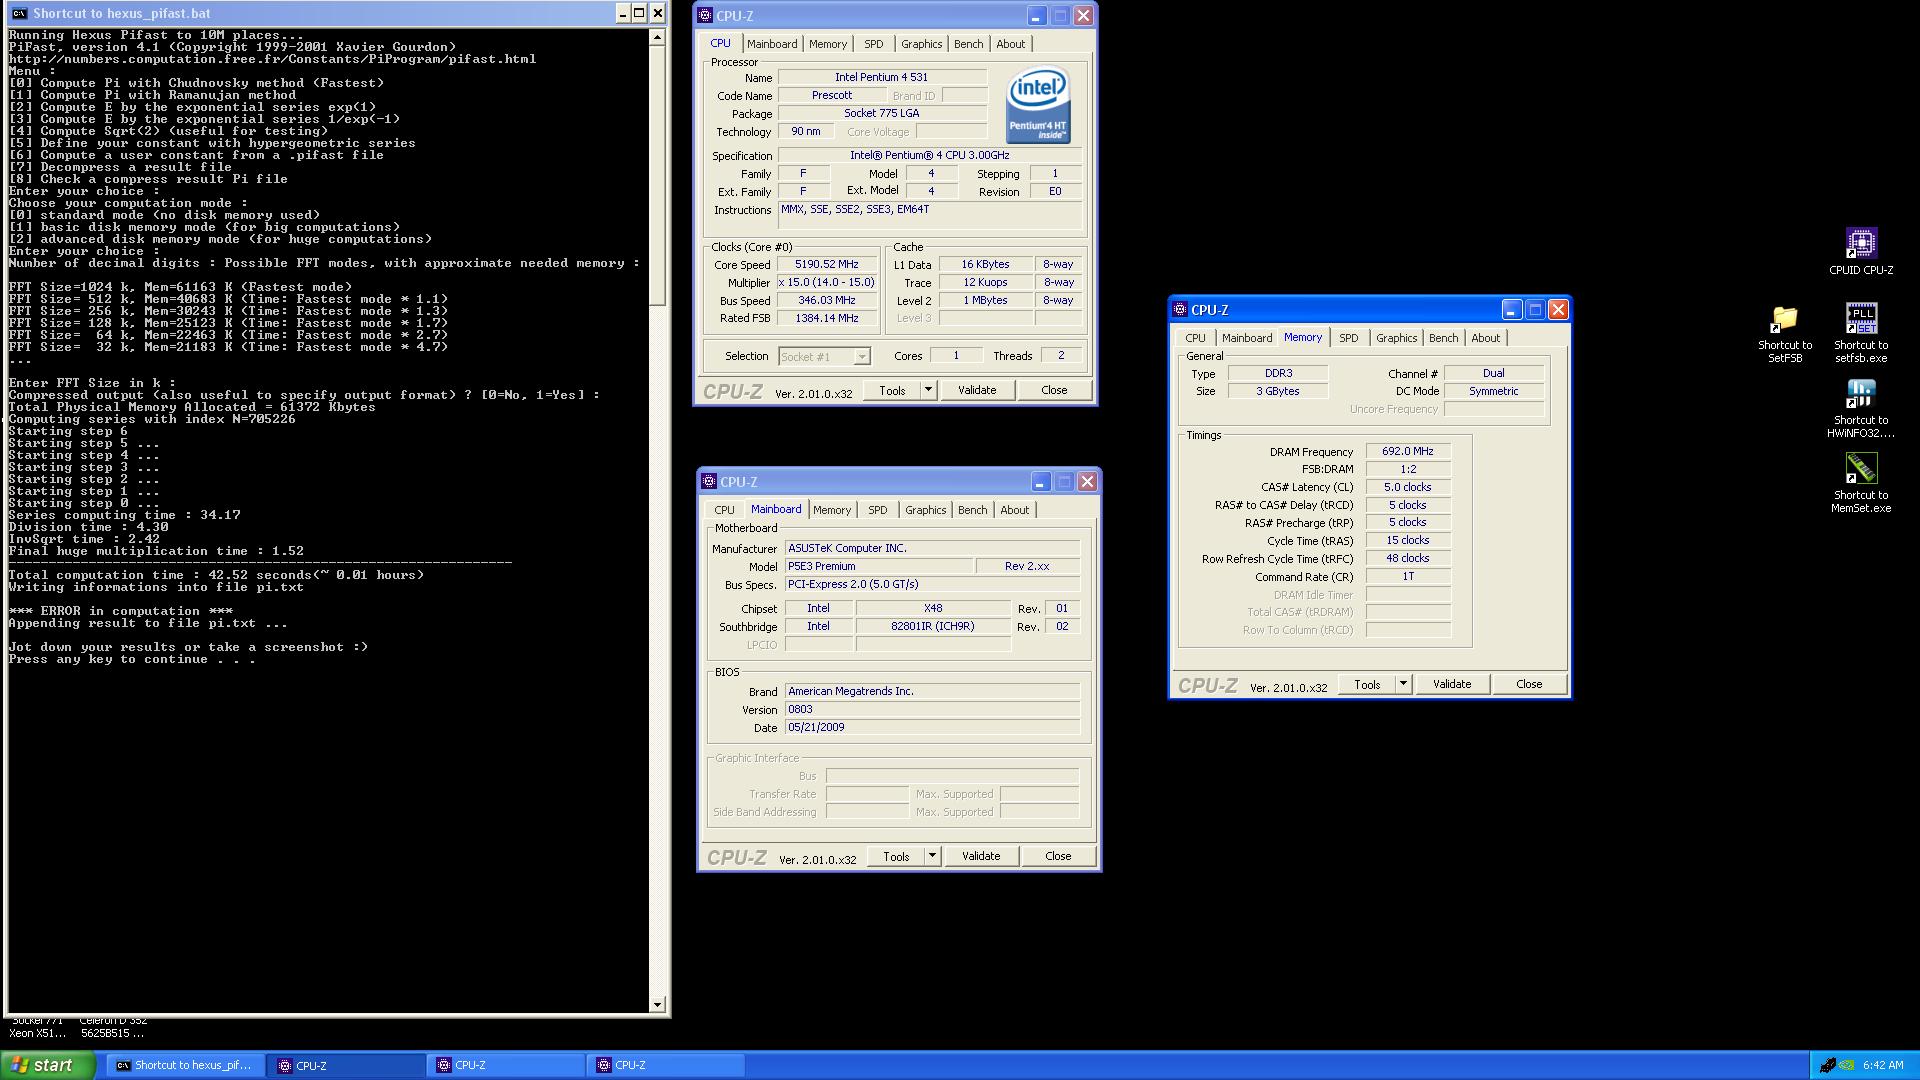This screenshot has width=1920, height=1080.
Task: Click Tools button in CPU tab window
Action: pos(892,390)
